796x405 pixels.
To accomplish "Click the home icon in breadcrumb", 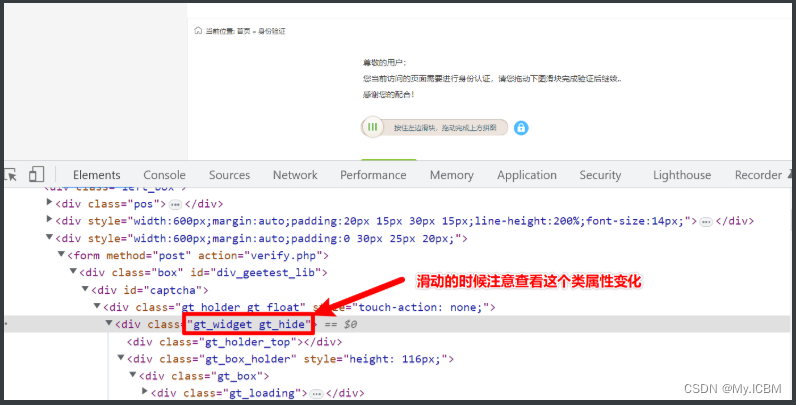I will coord(198,30).
